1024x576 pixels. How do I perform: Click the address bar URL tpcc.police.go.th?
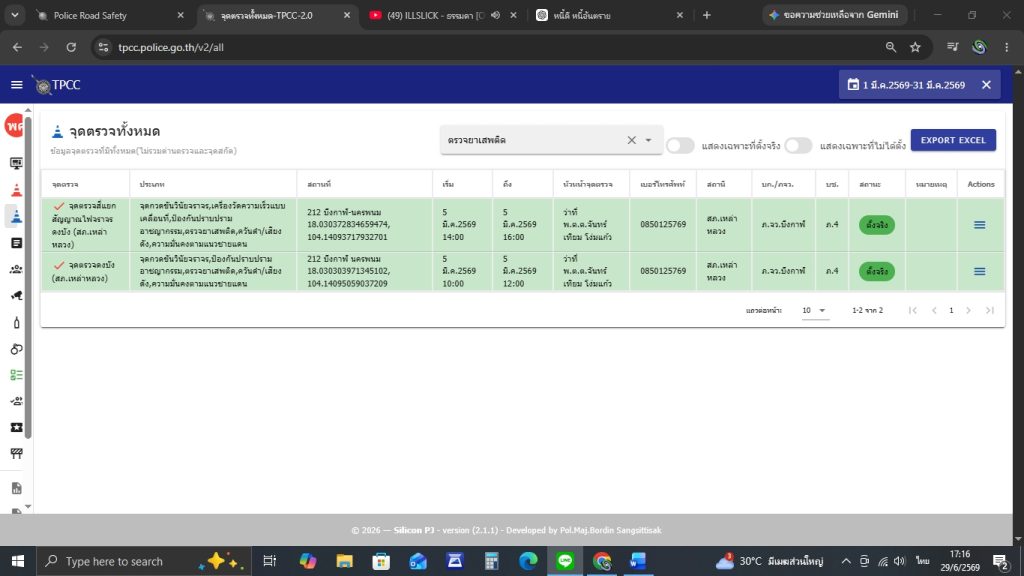(171, 47)
